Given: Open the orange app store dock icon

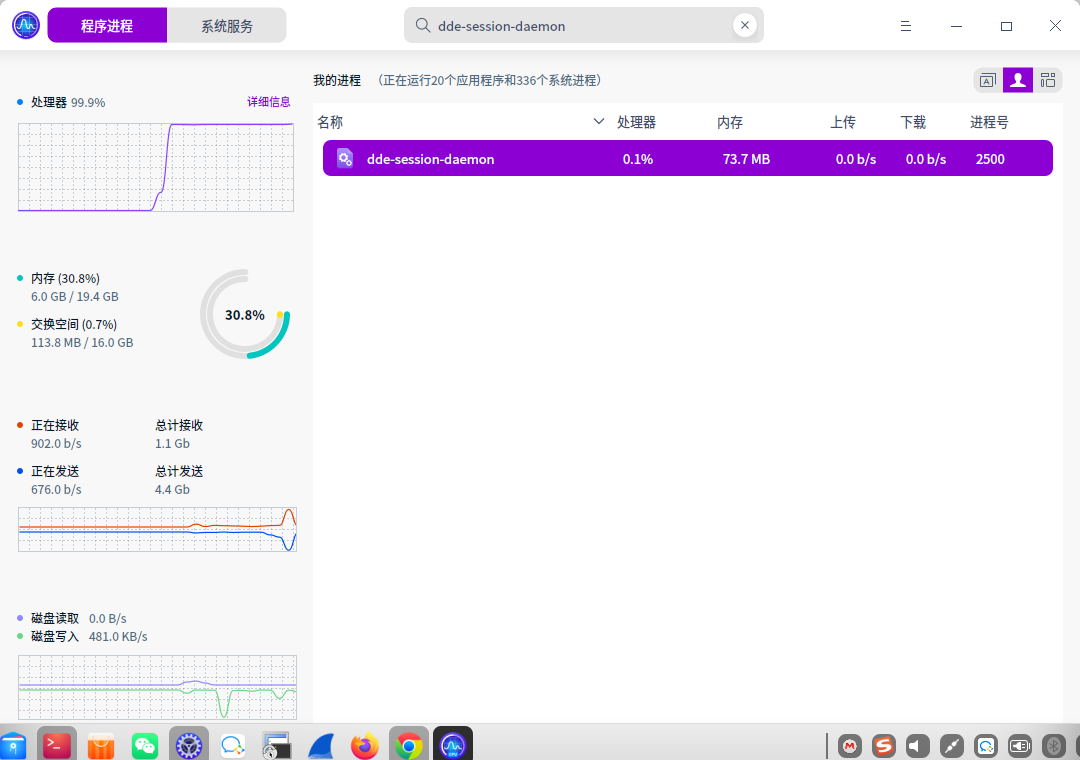Looking at the screenshot, I should [x=101, y=746].
